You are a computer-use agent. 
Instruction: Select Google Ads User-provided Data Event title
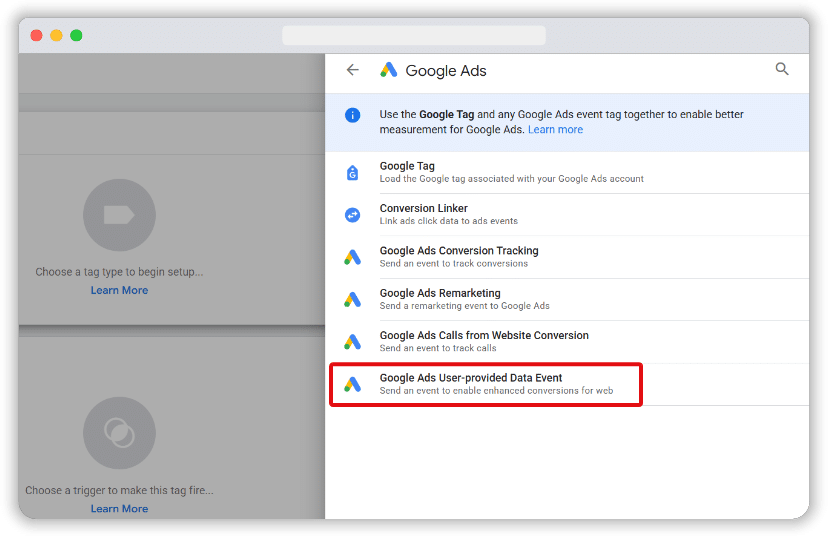click(x=471, y=378)
